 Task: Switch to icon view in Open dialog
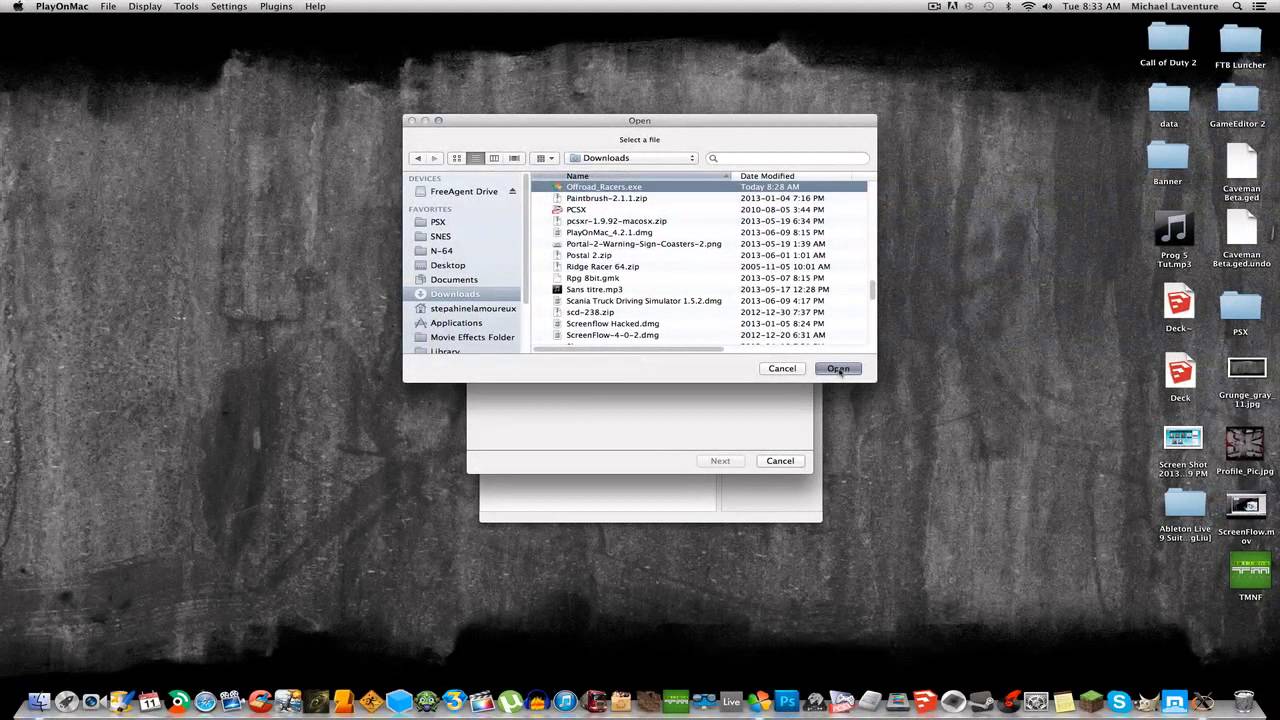coord(457,158)
